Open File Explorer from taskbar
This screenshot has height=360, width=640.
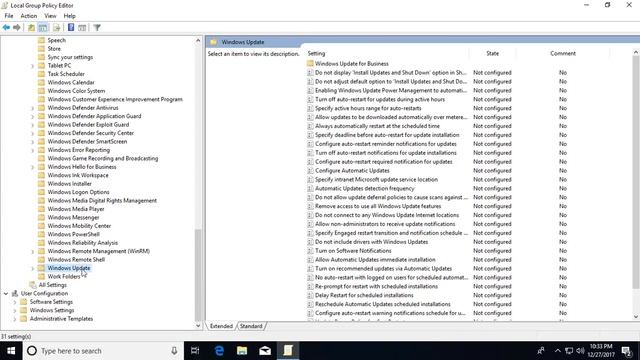(x=242, y=351)
